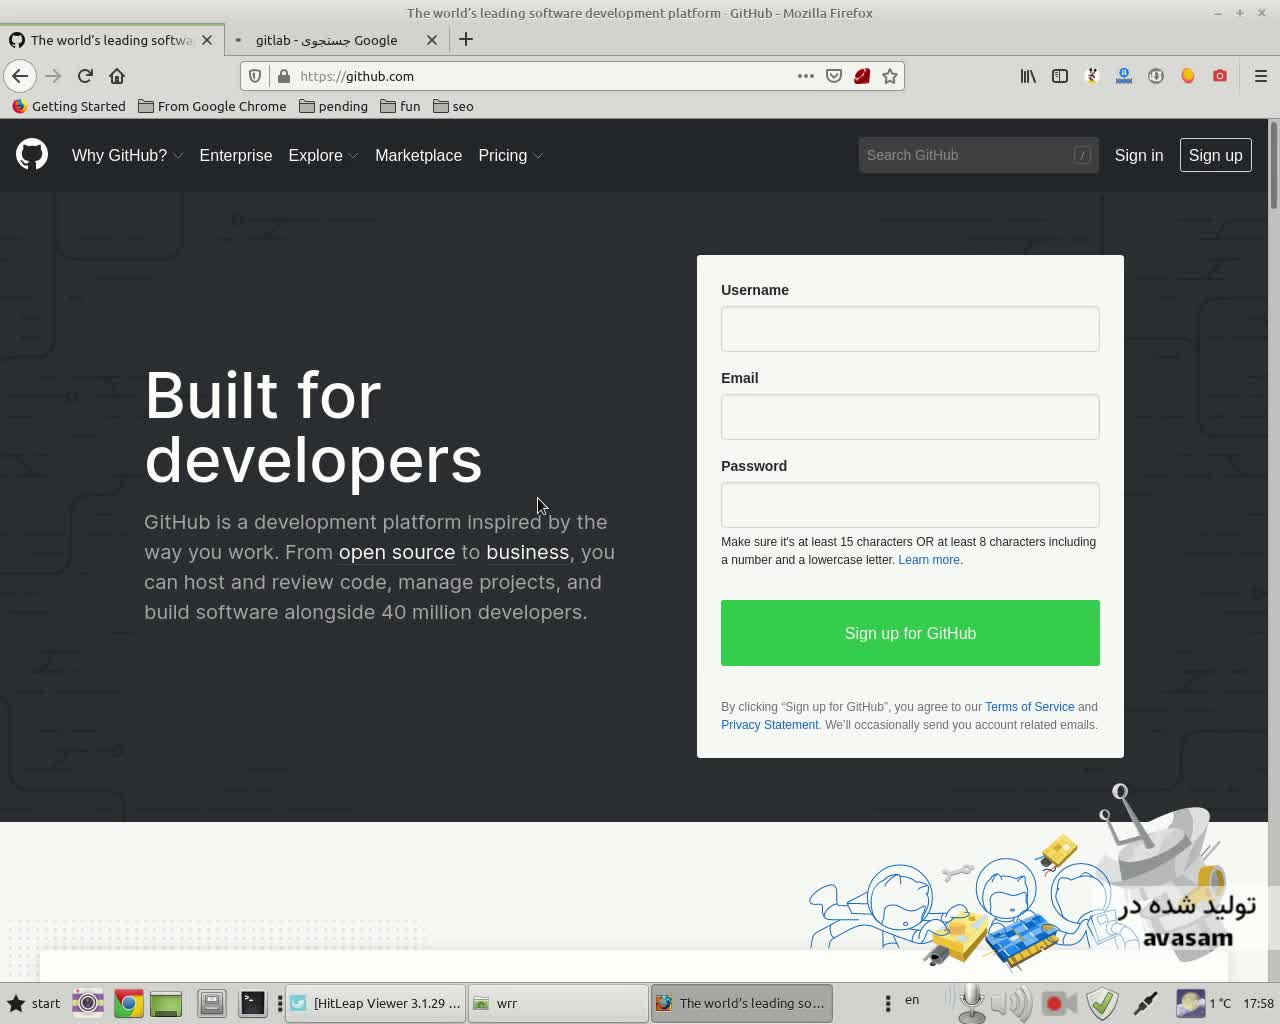Expand the Pricing dropdown

tap(510, 155)
